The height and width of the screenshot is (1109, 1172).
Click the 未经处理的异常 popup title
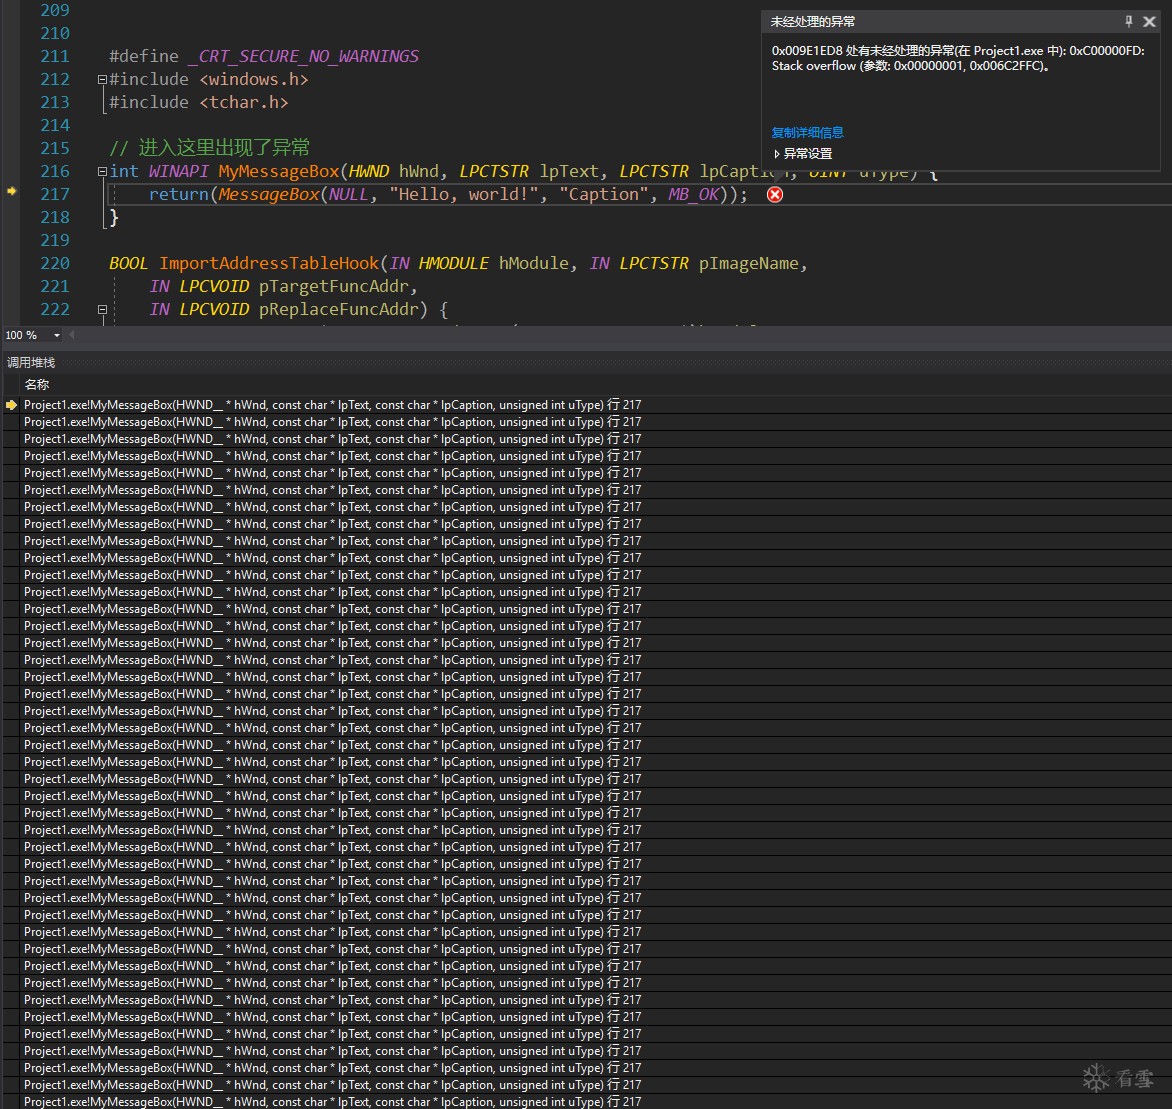(x=812, y=21)
